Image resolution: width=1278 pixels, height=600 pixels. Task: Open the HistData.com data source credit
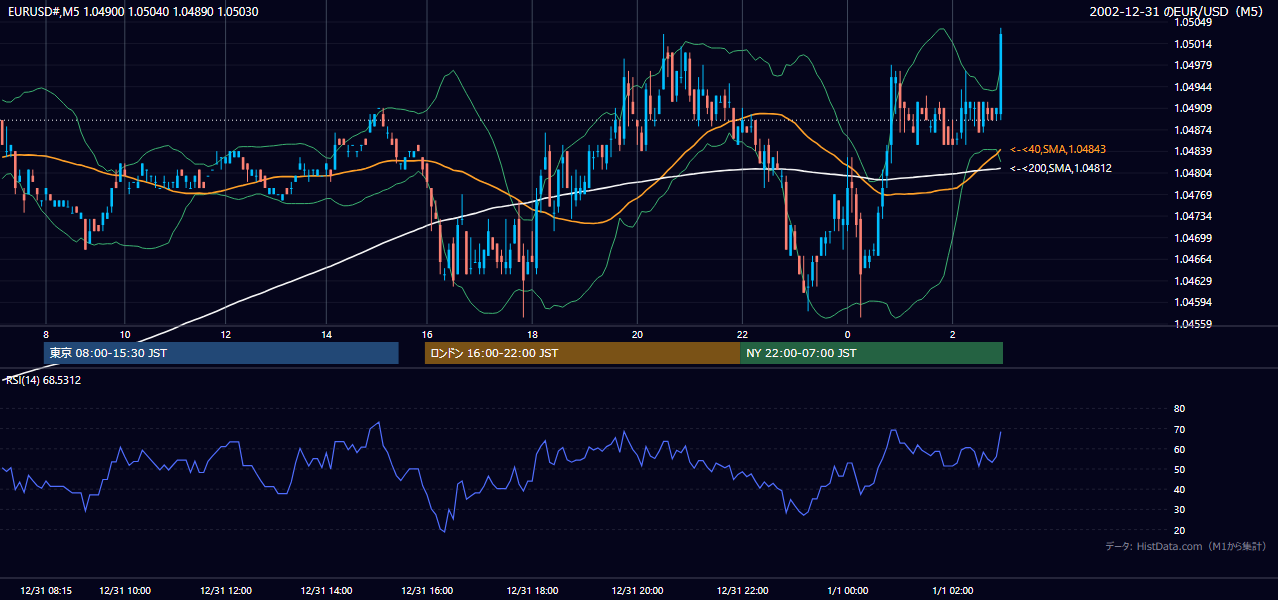[1186, 546]
